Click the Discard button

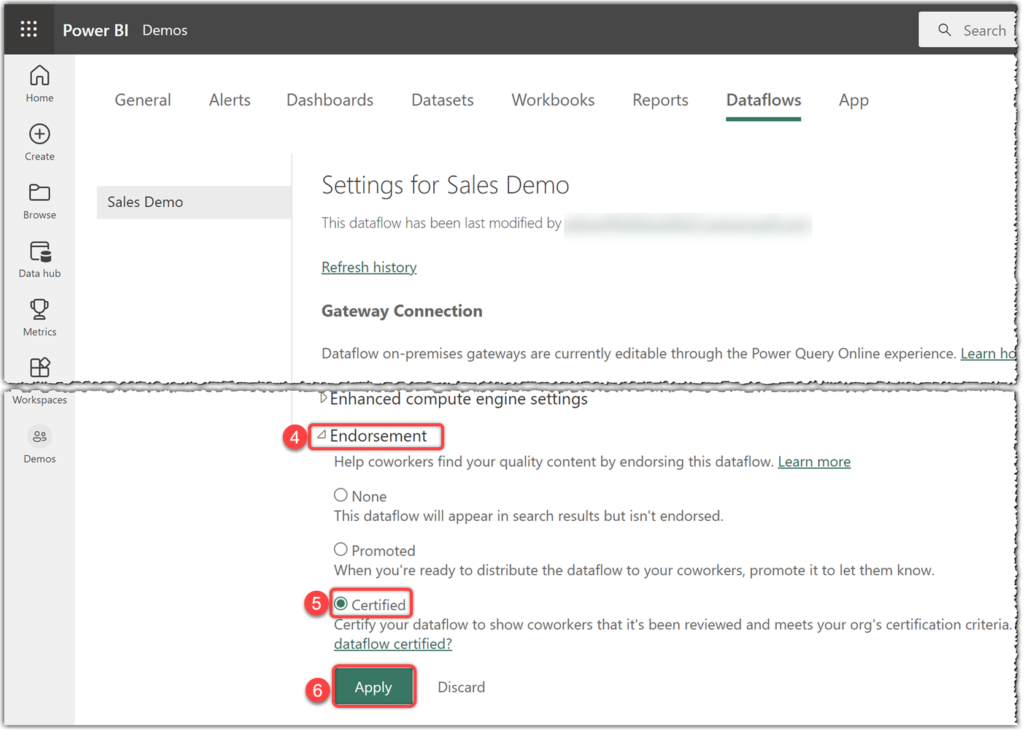(461, 687)
